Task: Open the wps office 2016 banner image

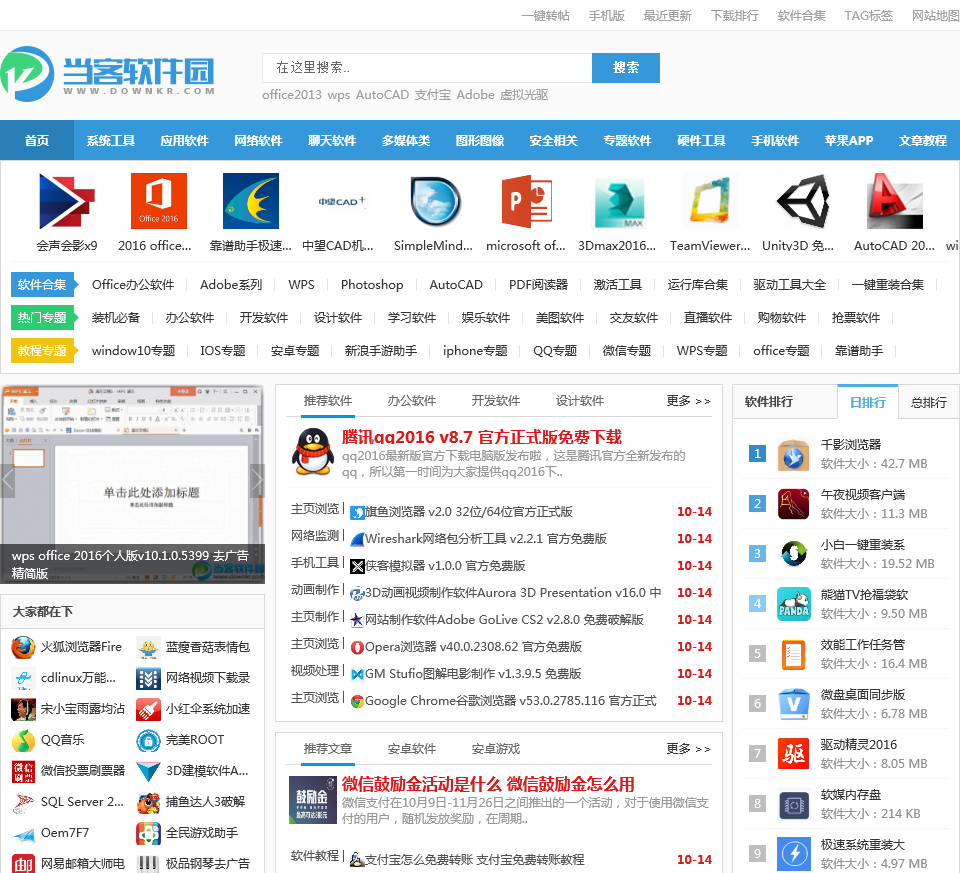Action: pyautogui.click(x=132, y=484)
